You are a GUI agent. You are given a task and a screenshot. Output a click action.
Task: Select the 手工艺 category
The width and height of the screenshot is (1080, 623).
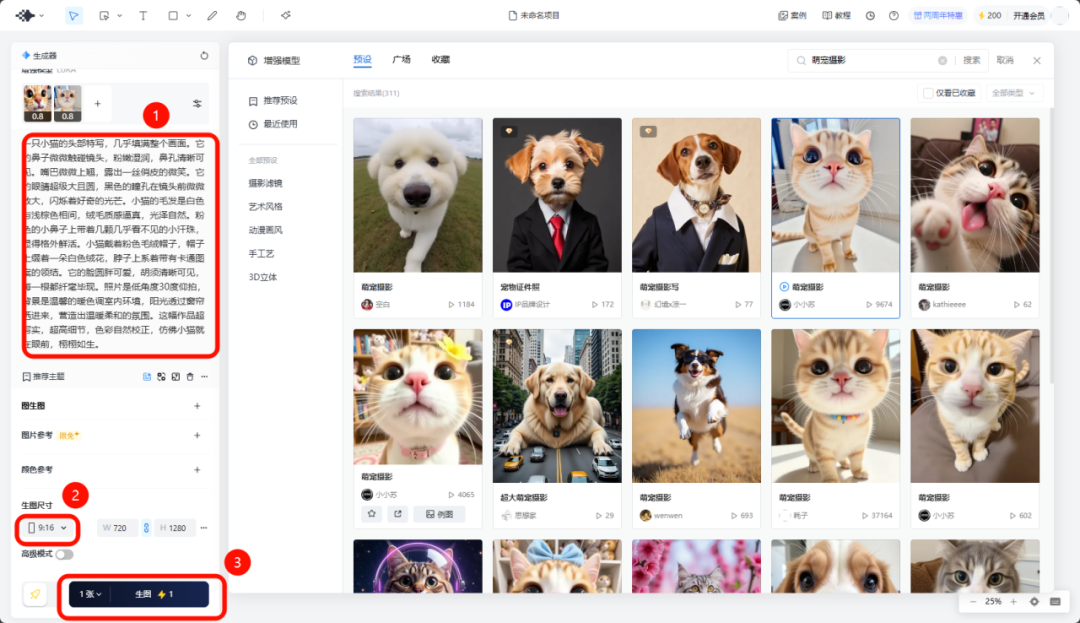[x=262, y=253]
